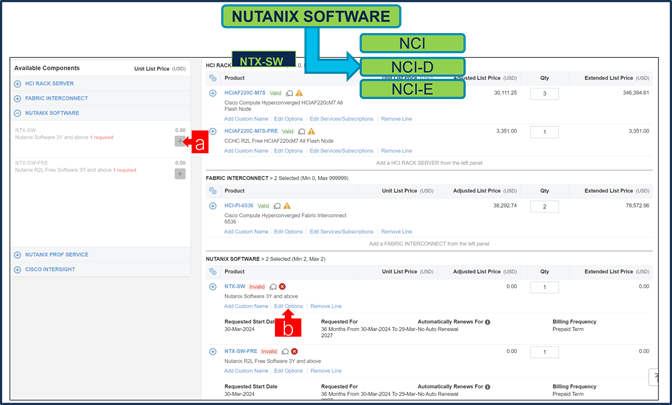Open the HCIAF220C-M7S-FRE product link

[x=251, y=131]
